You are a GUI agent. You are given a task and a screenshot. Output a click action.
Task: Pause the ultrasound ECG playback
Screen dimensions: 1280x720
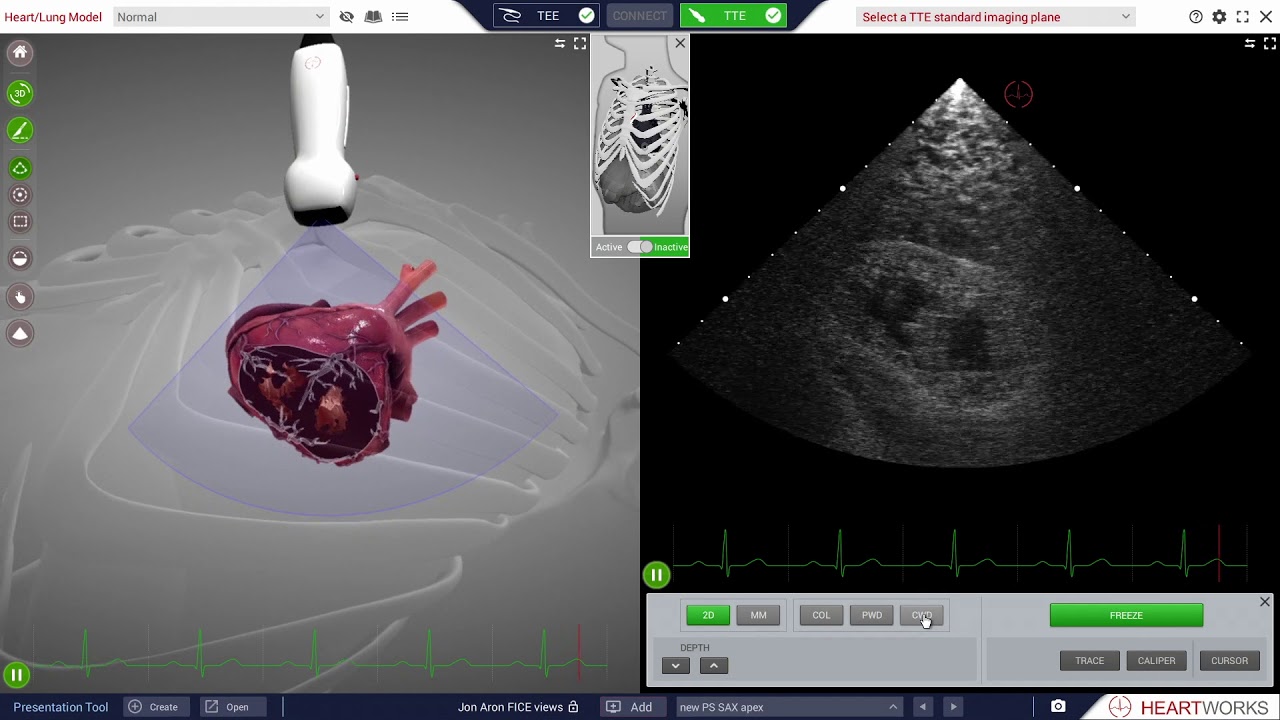click(x=656, y=575)
